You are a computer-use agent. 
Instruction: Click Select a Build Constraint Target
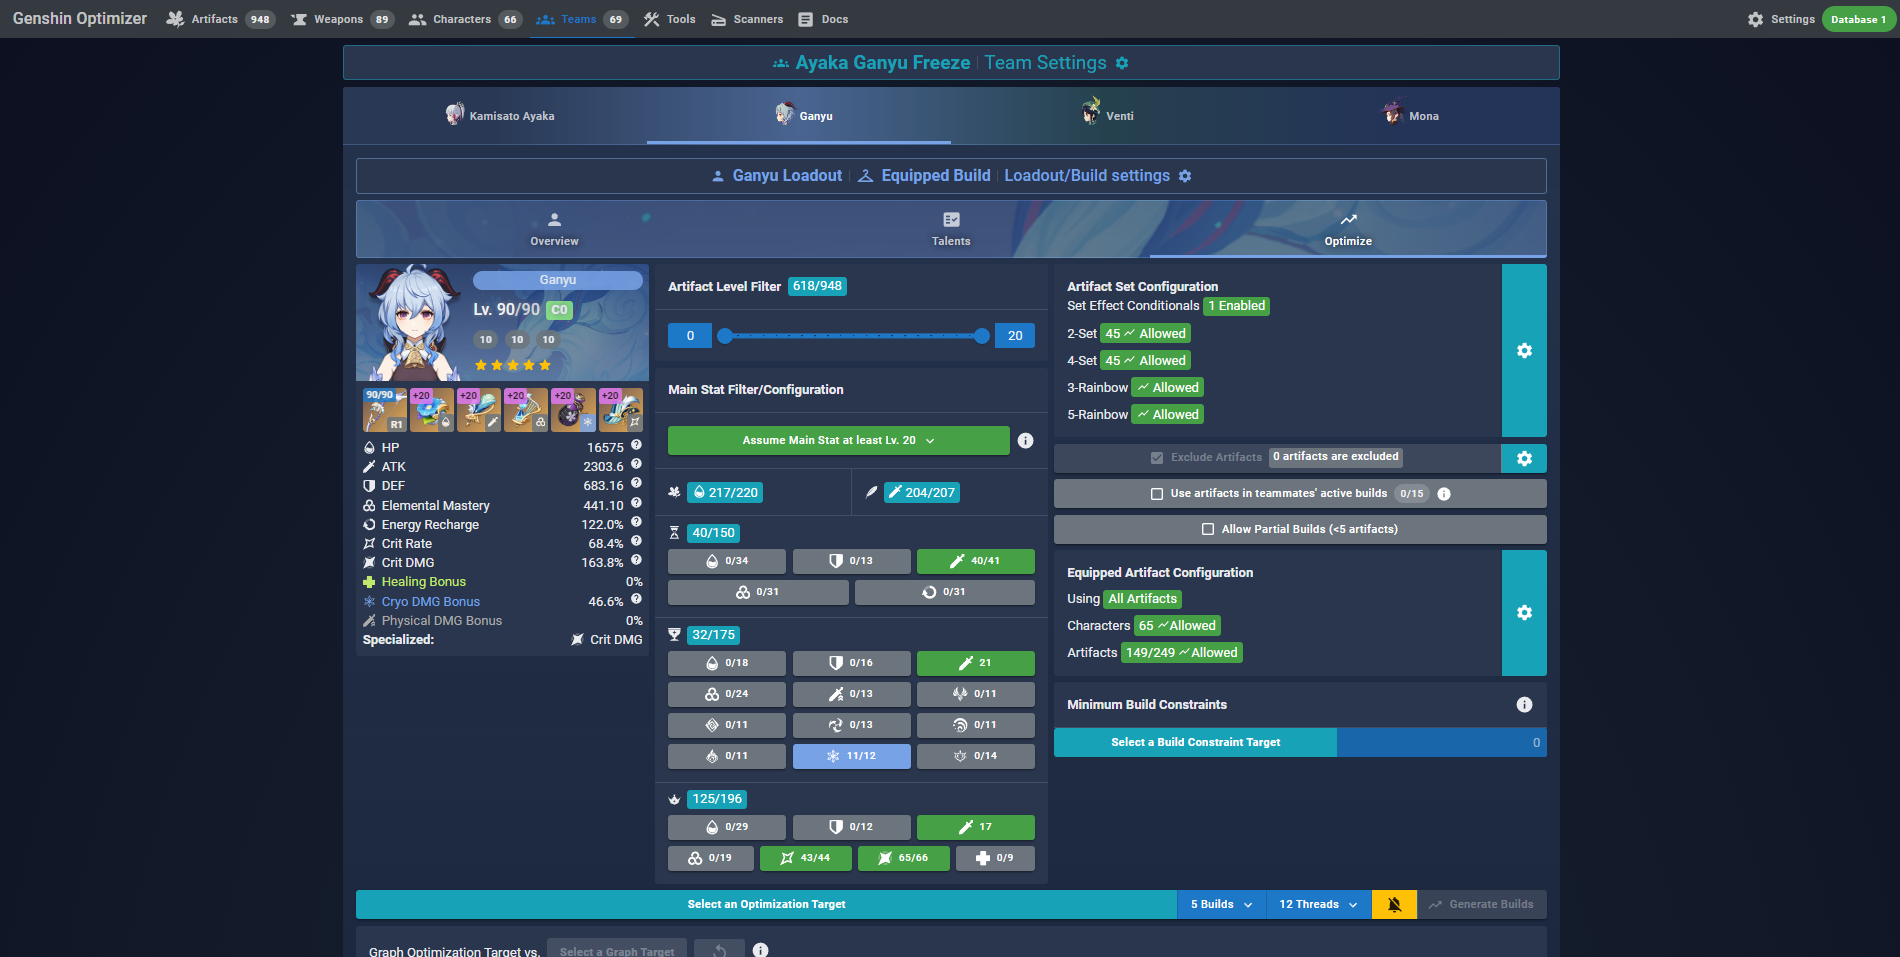1195,742
